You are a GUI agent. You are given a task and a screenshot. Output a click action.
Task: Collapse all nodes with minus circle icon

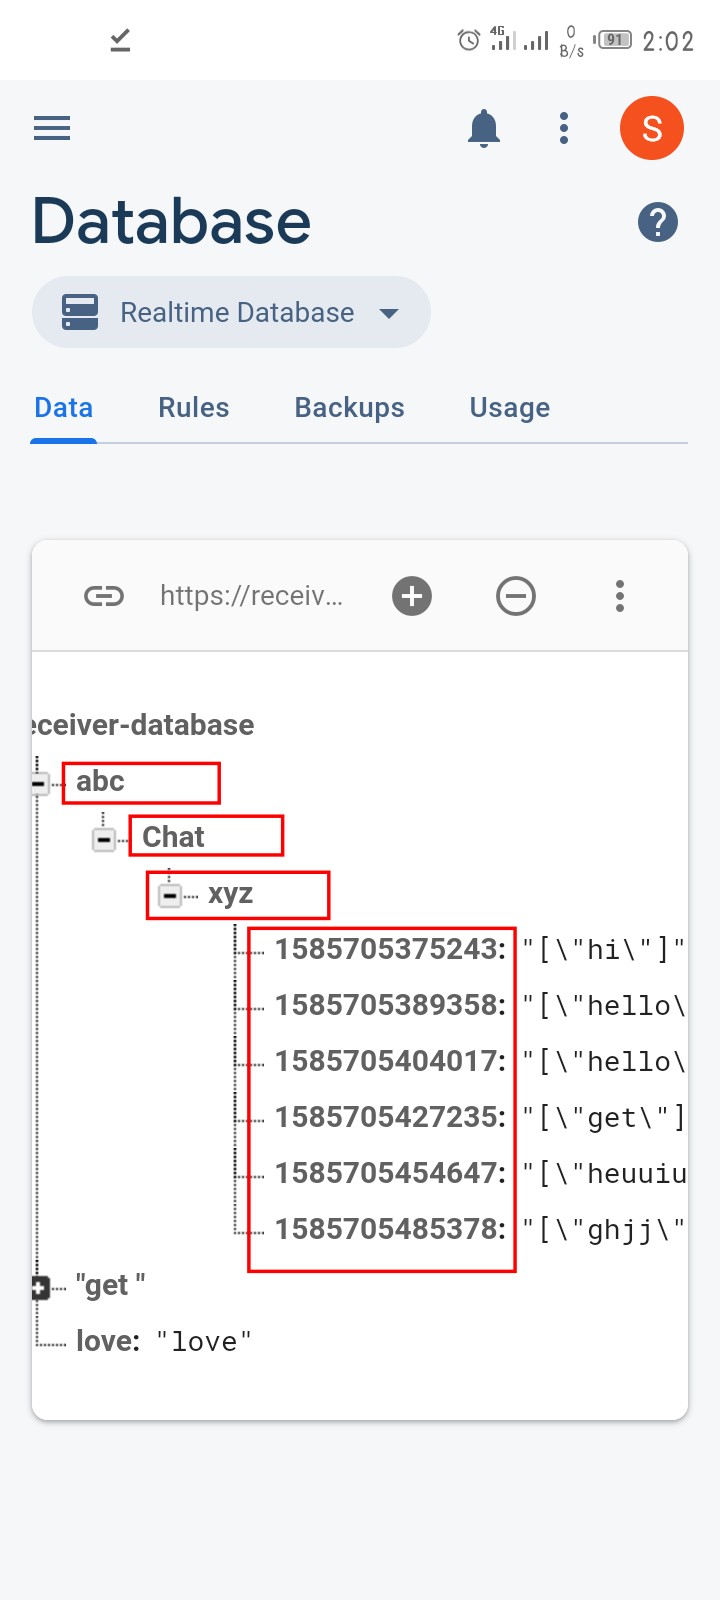(516, 597)
